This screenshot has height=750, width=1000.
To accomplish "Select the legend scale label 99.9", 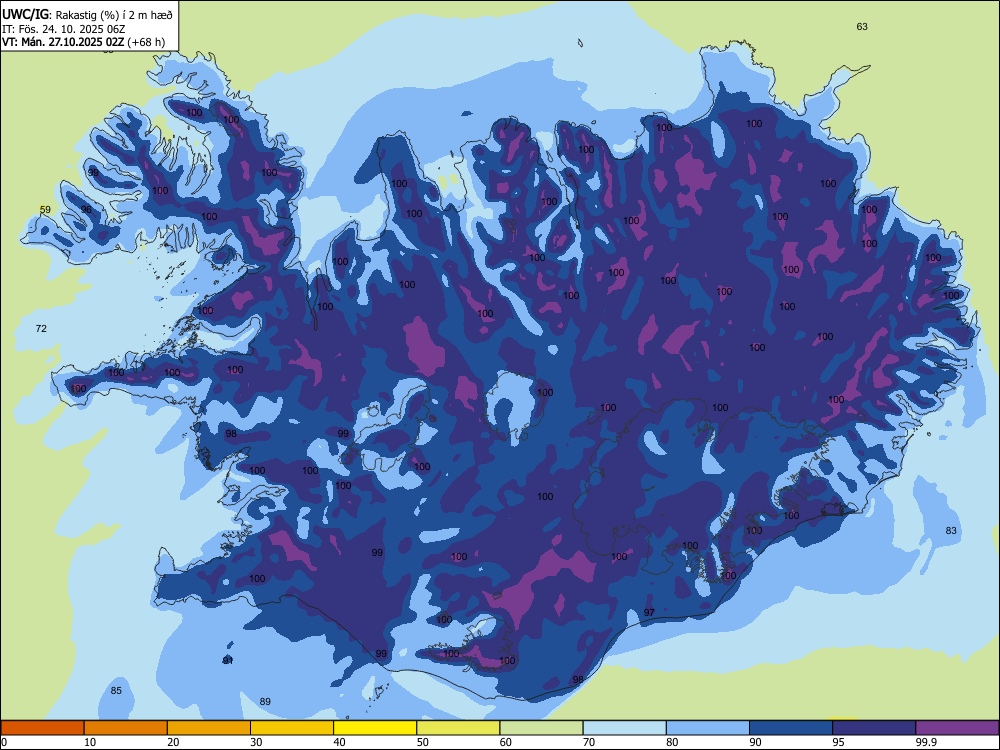I will click(925, 742).
